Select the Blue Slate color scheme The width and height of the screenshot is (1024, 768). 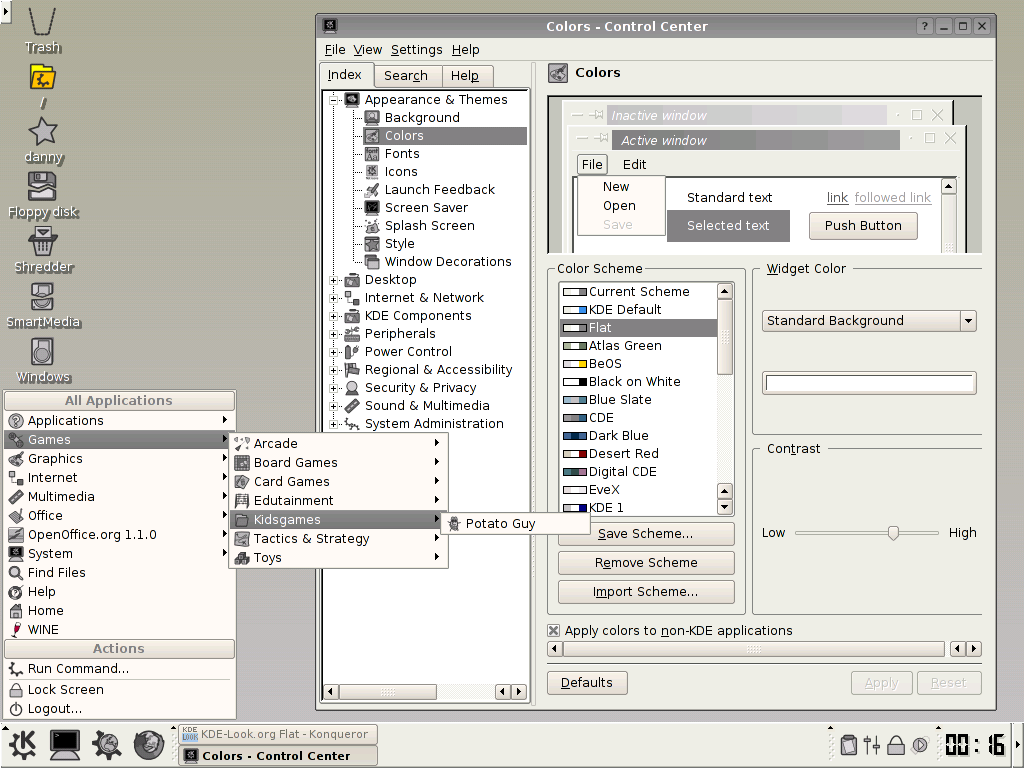coord(638,400)
